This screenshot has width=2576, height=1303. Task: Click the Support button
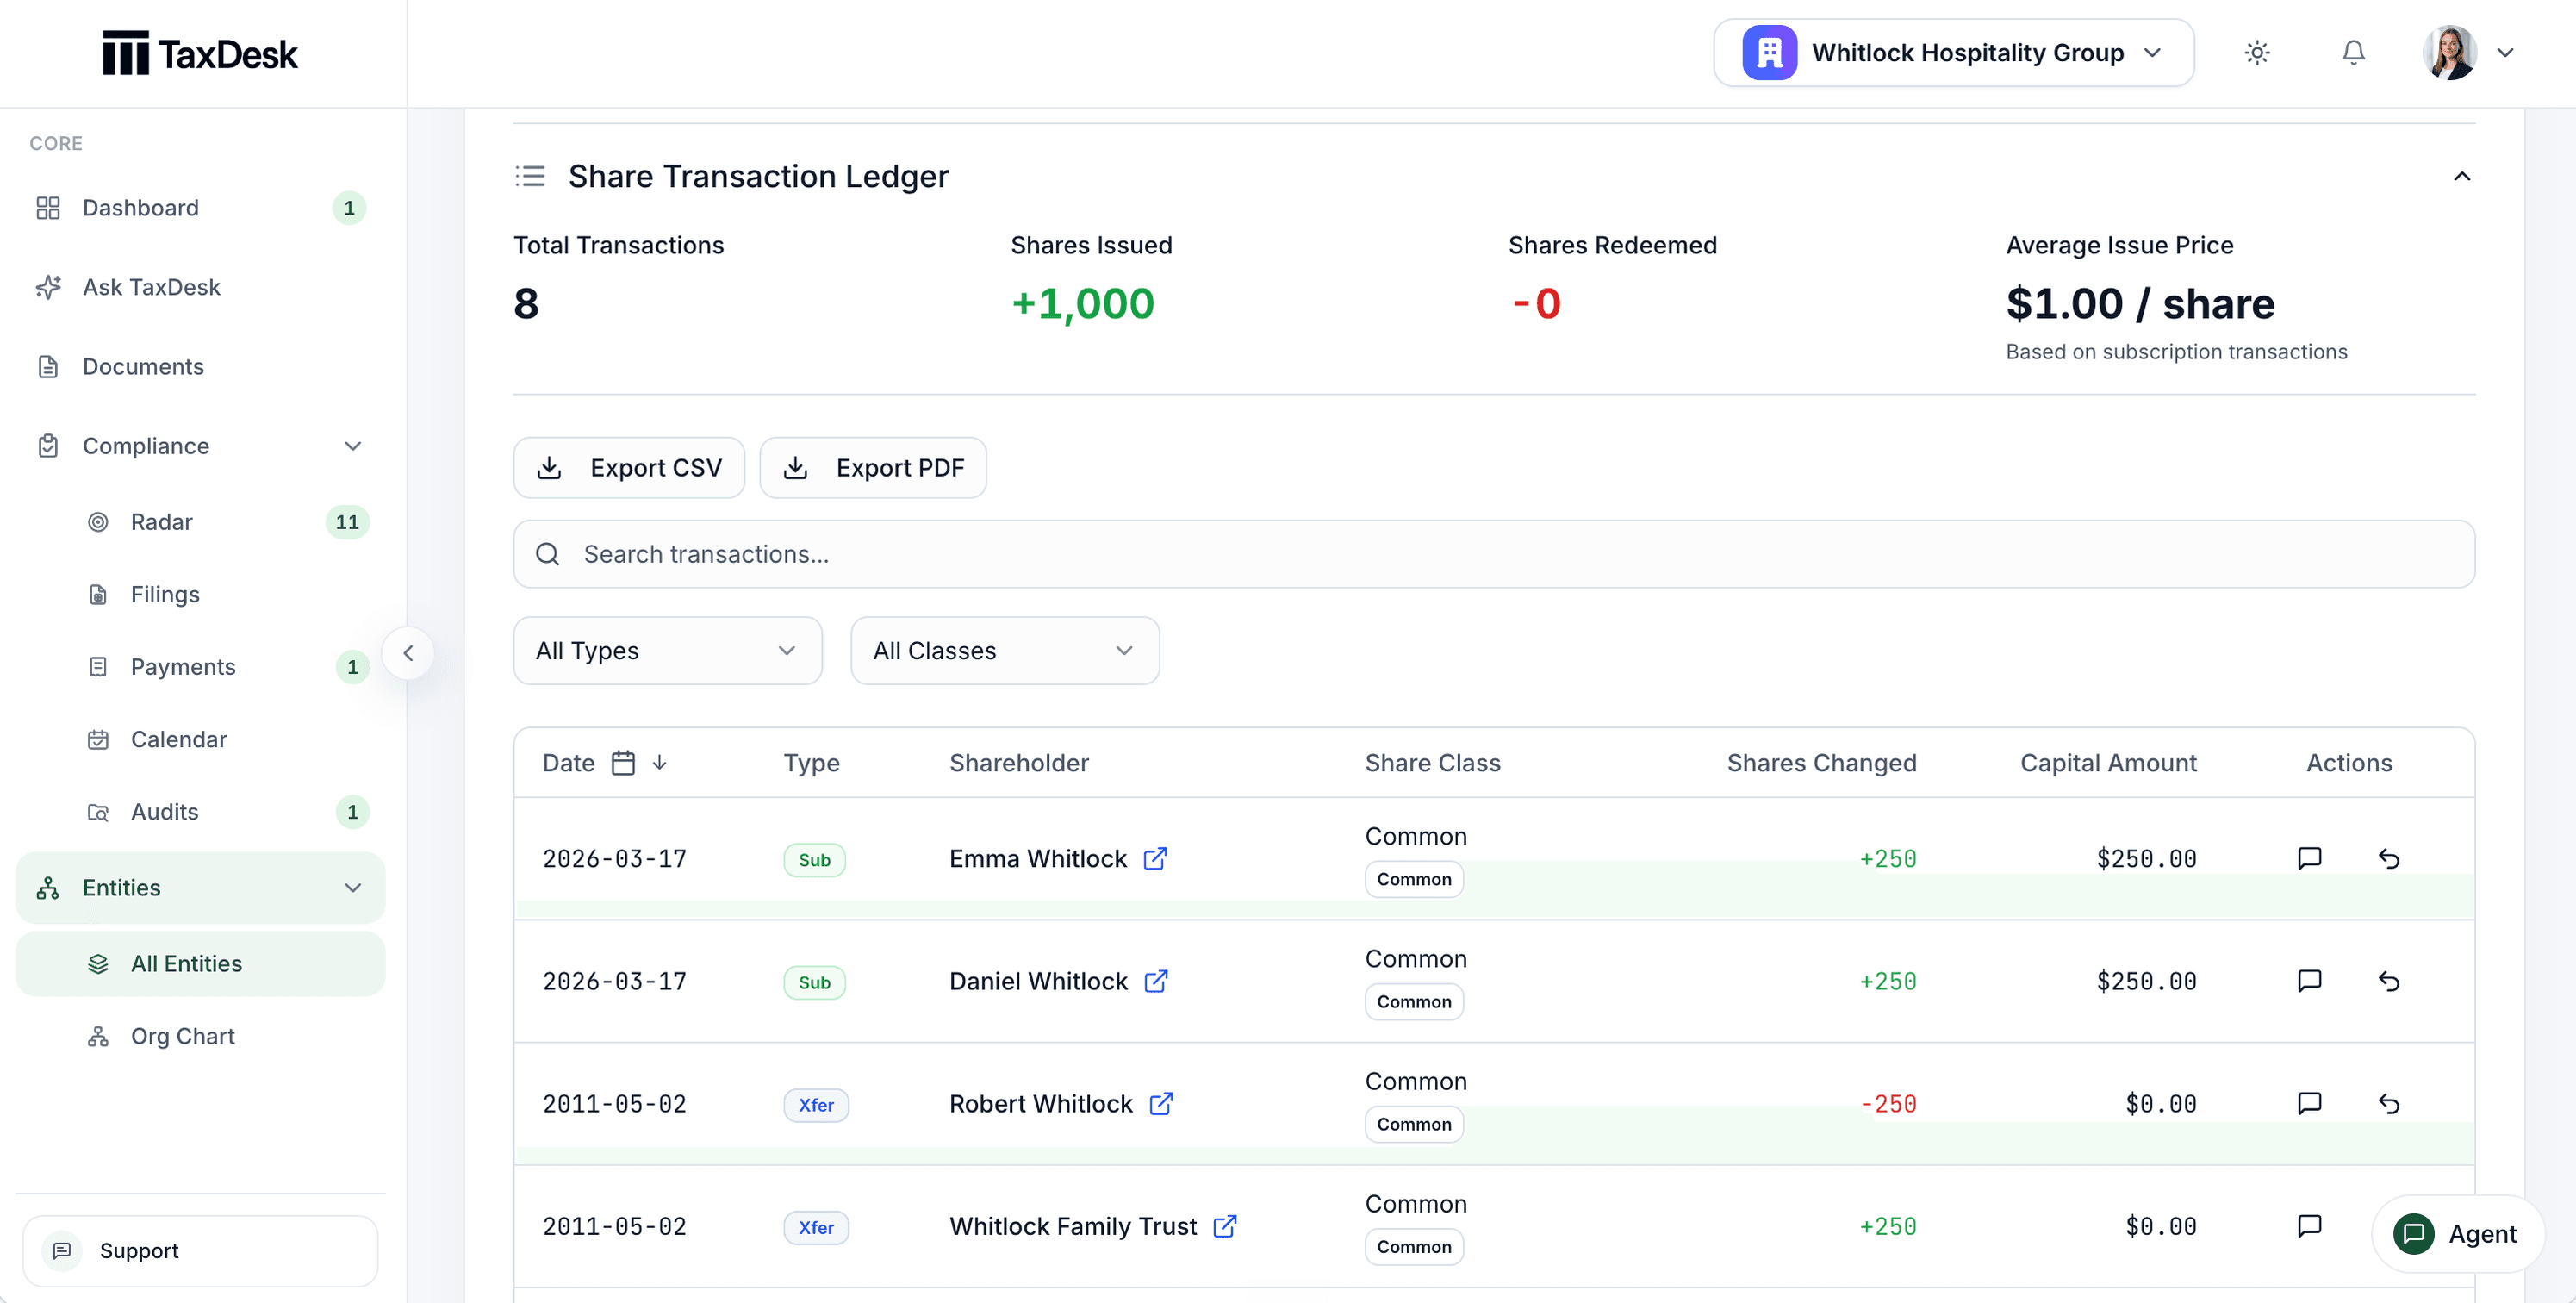coord(200,1251)
